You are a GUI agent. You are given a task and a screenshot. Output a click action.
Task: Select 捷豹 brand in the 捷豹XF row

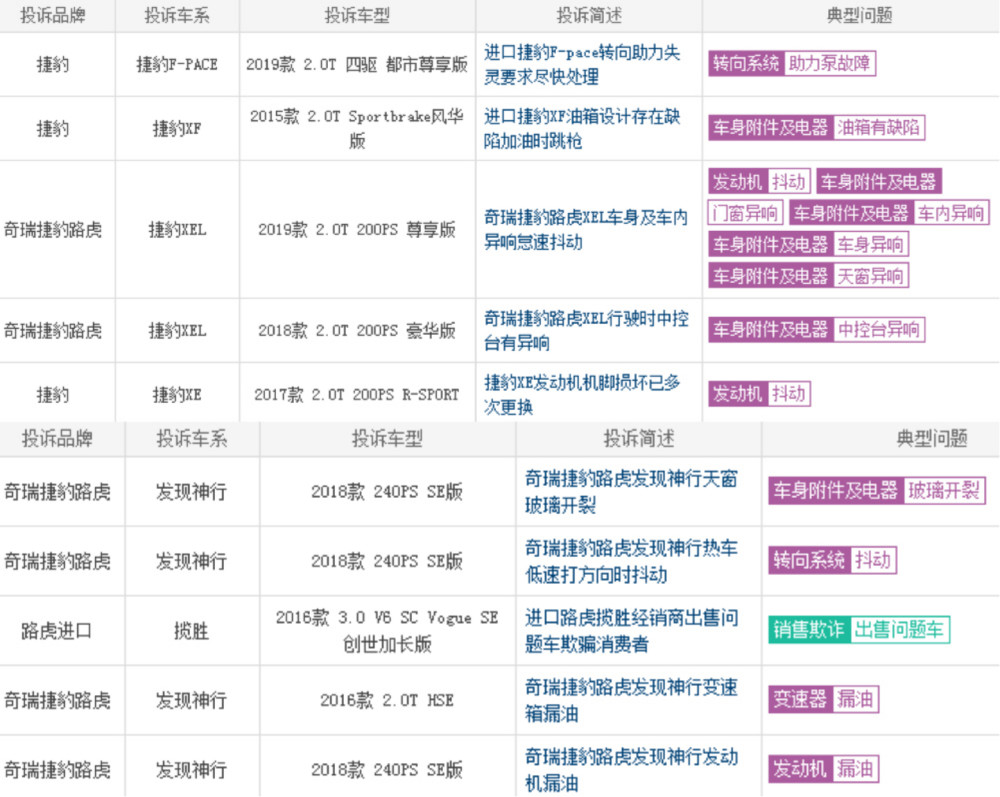coord(53,129)
